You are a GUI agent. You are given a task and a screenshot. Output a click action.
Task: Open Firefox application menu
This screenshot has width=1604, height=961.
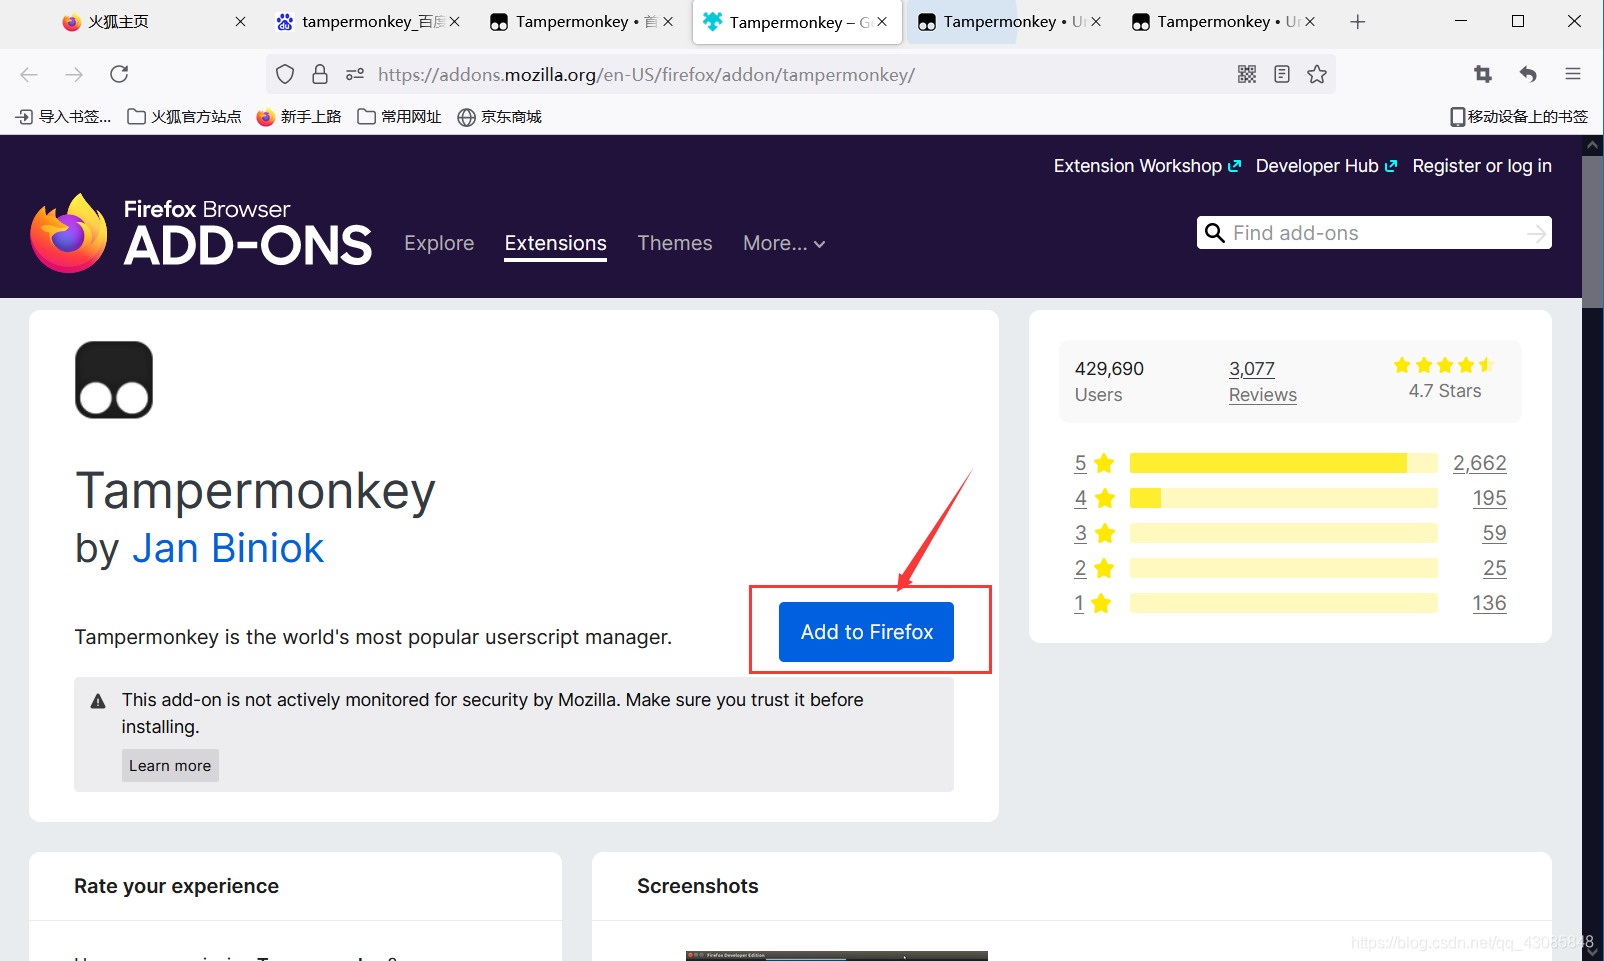pyautogui.click(x=1573, y=74)
